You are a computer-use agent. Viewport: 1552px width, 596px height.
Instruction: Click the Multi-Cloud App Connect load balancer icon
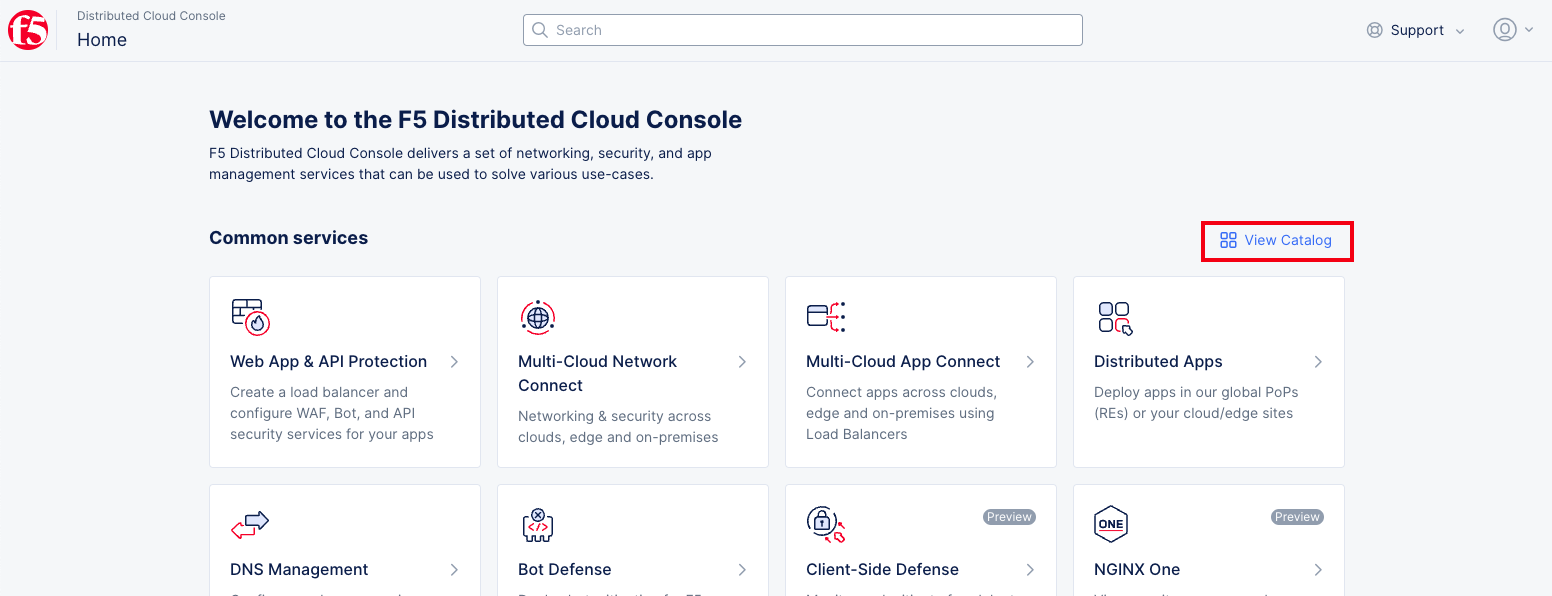[x=825, y=315]
